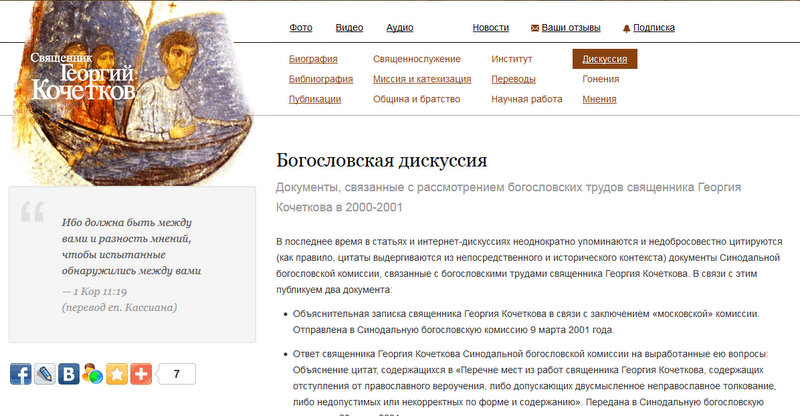The image size is (800, 416).
Task: Click bullet Ответ священника Георгия Кочеткова
Action: pos(534,383)
